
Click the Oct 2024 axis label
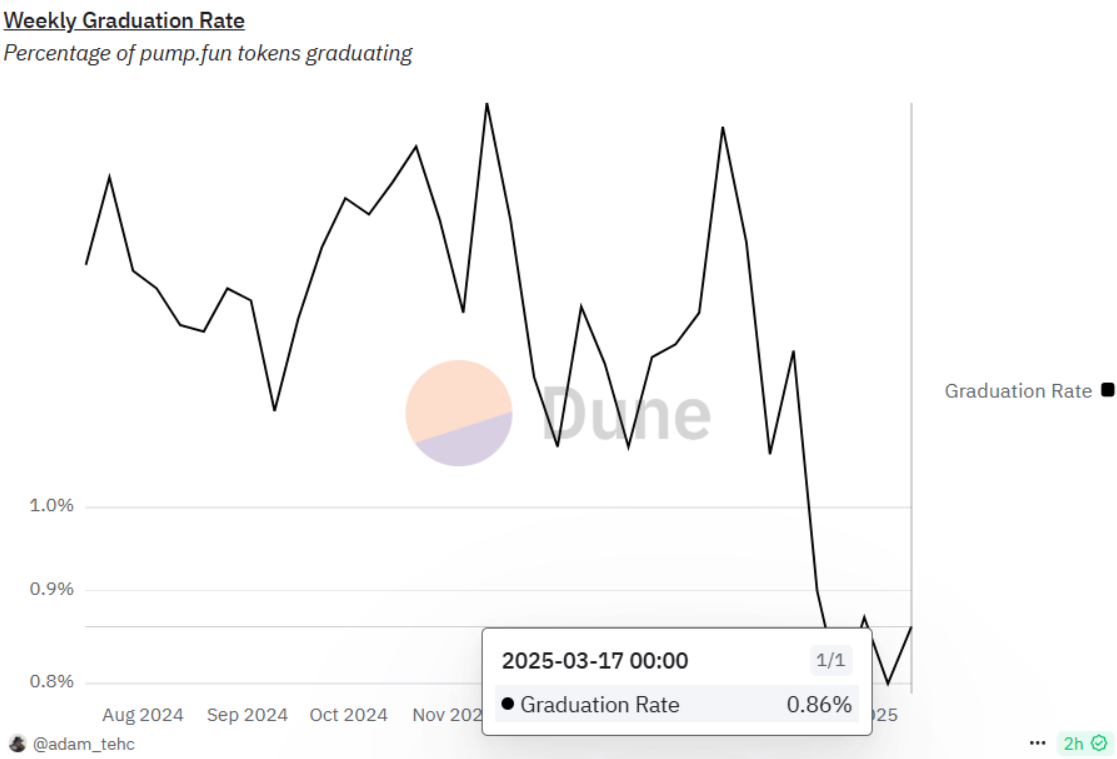[x=348, y=715]
